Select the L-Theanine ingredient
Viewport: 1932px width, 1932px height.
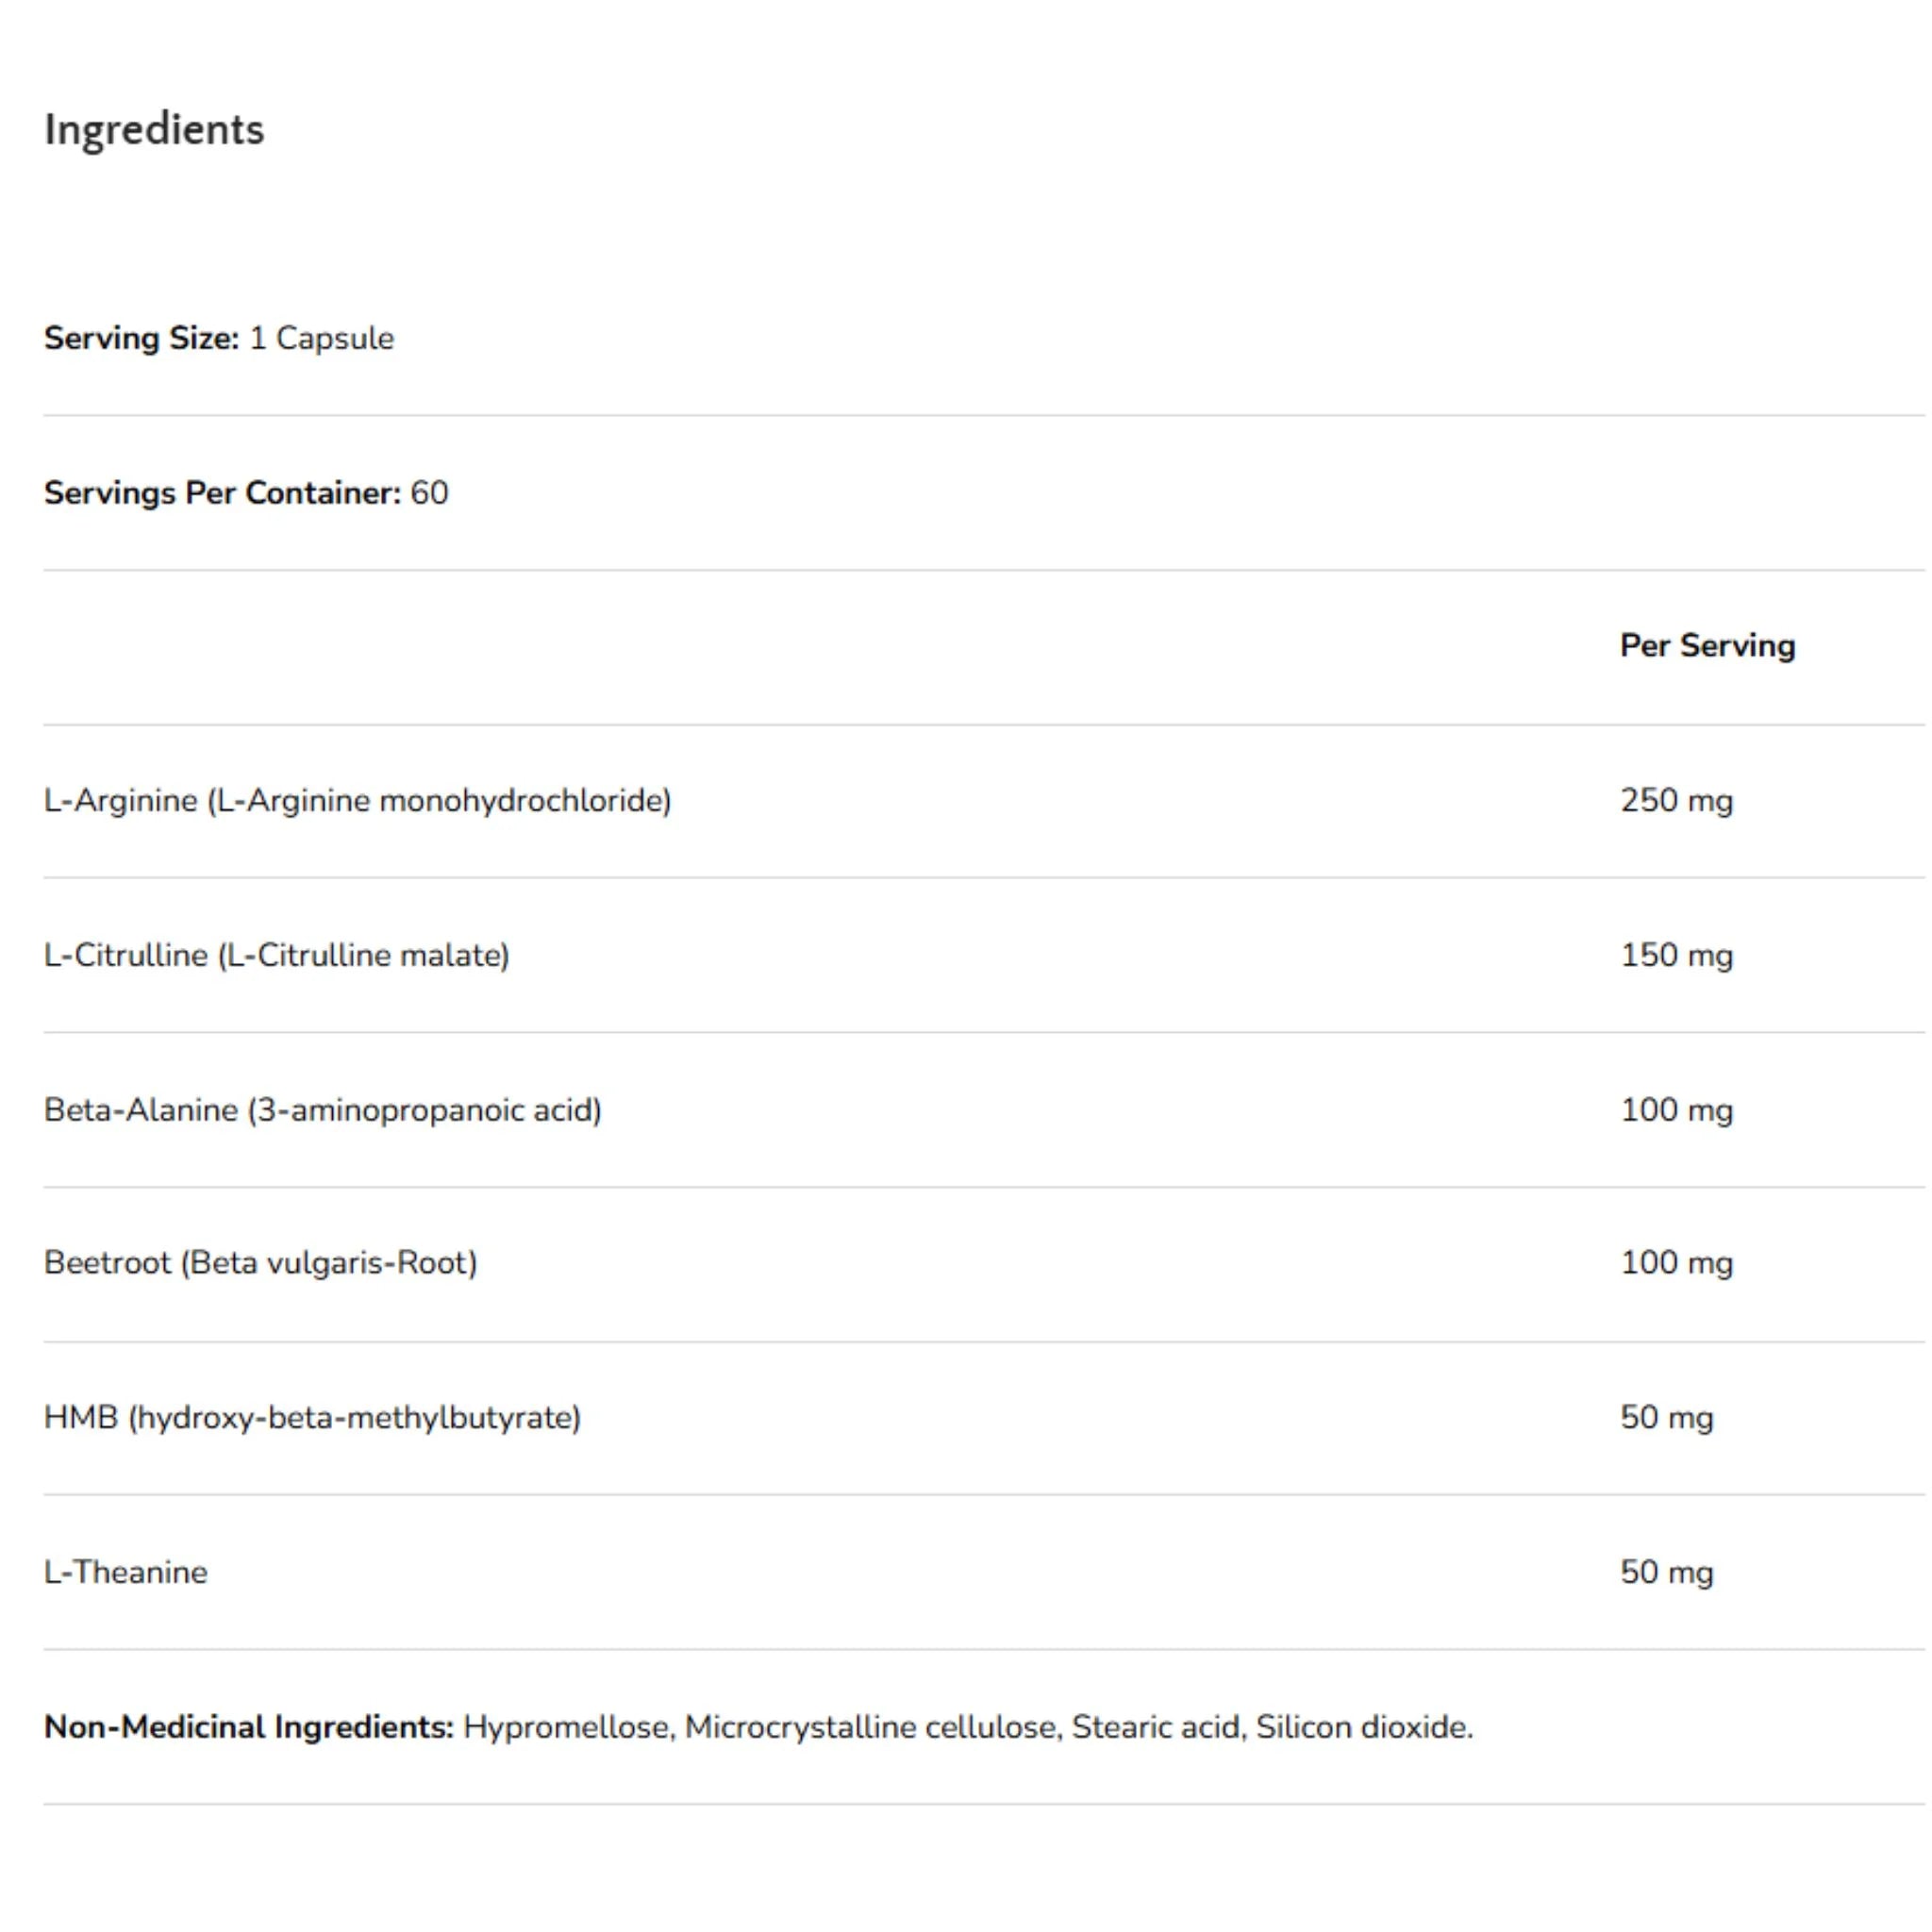click(126, 1572)
